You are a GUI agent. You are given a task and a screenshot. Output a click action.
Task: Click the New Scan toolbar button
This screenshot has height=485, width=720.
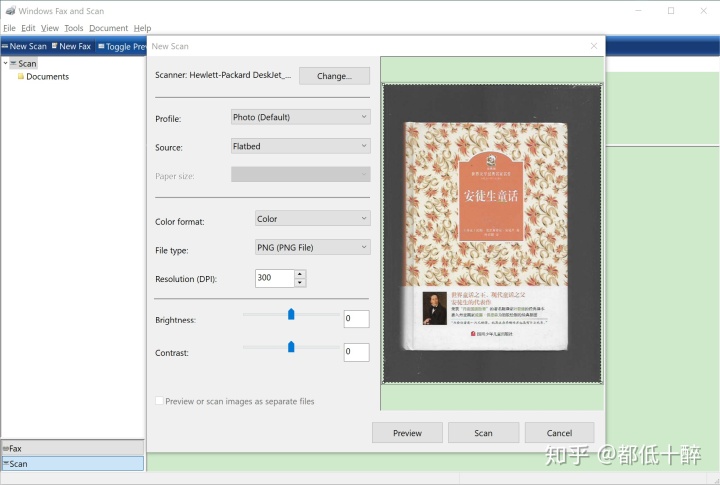(24, 46)
